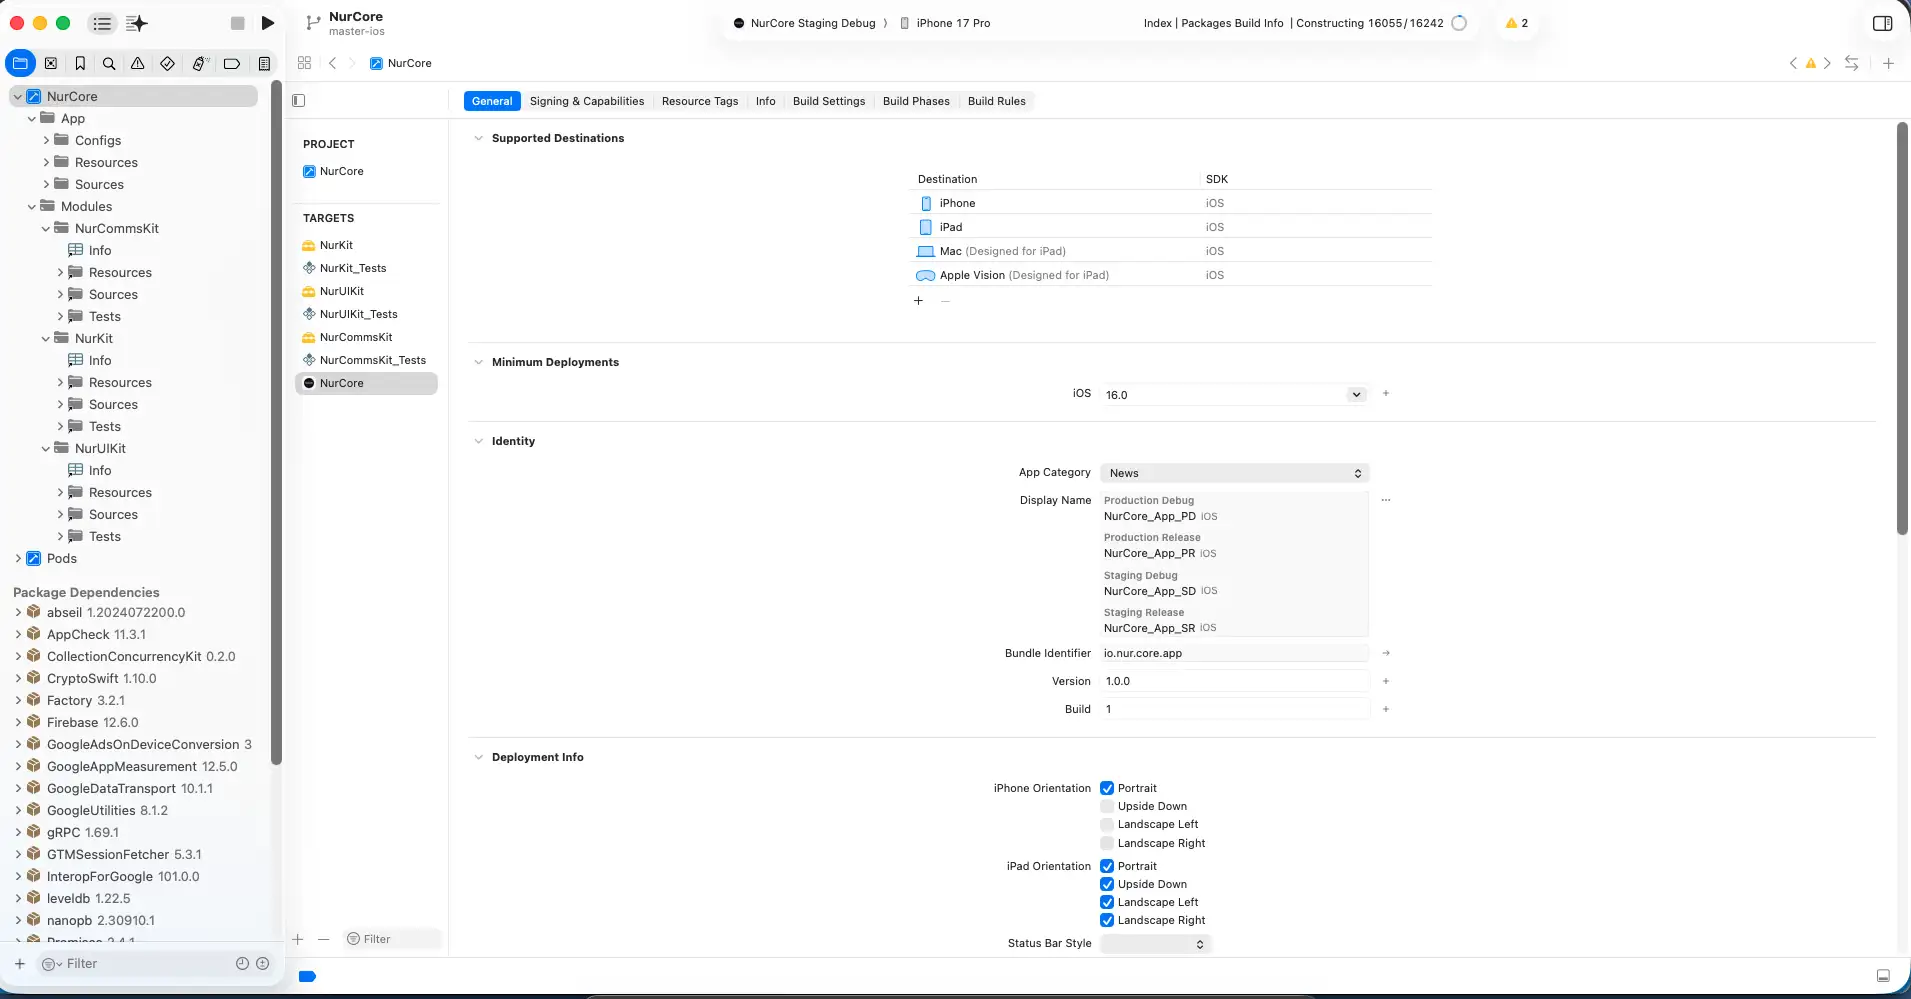1911x999 pixels.
Task: Open the iOS minimum deployment dropdown
Action: pos(1356,394)
